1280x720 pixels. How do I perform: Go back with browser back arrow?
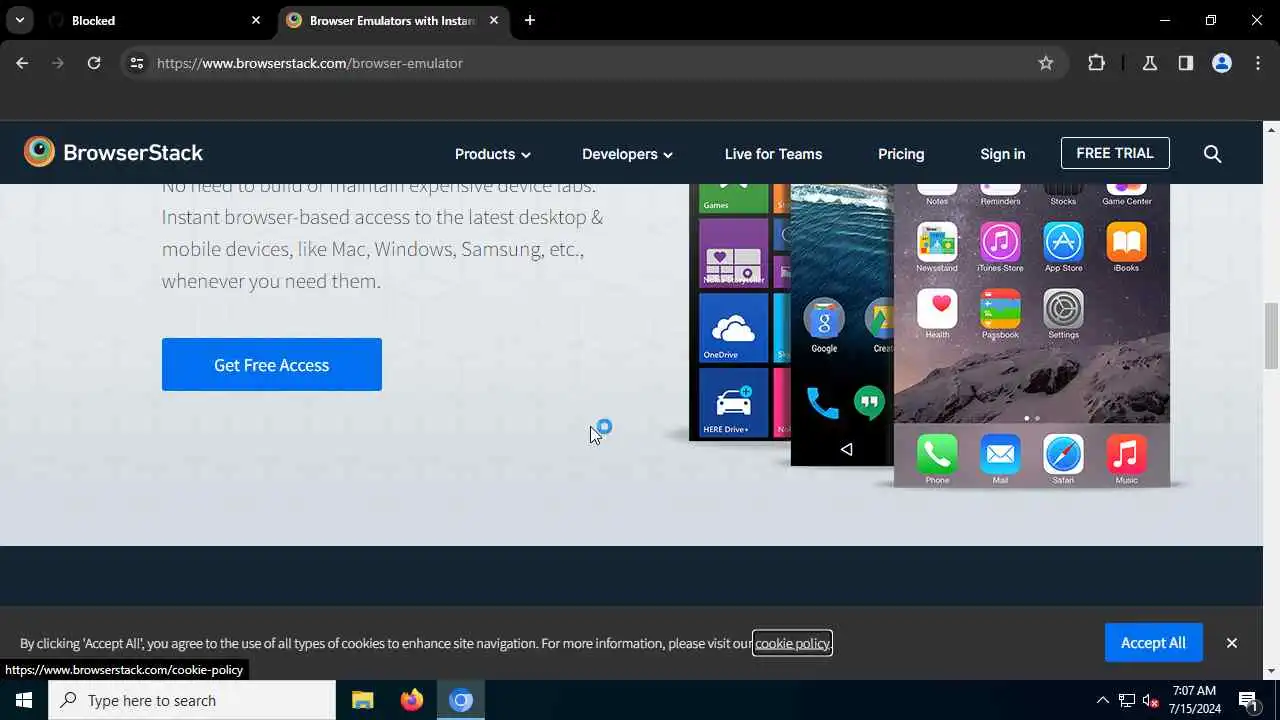pyautogui.click(x=22, y=63)
